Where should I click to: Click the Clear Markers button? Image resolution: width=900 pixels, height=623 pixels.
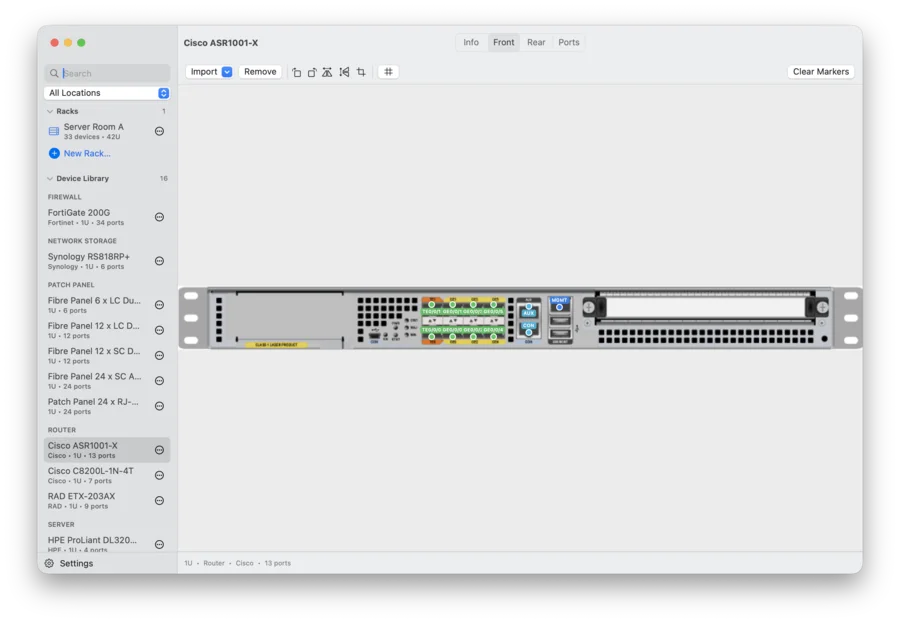pos(821,72)
